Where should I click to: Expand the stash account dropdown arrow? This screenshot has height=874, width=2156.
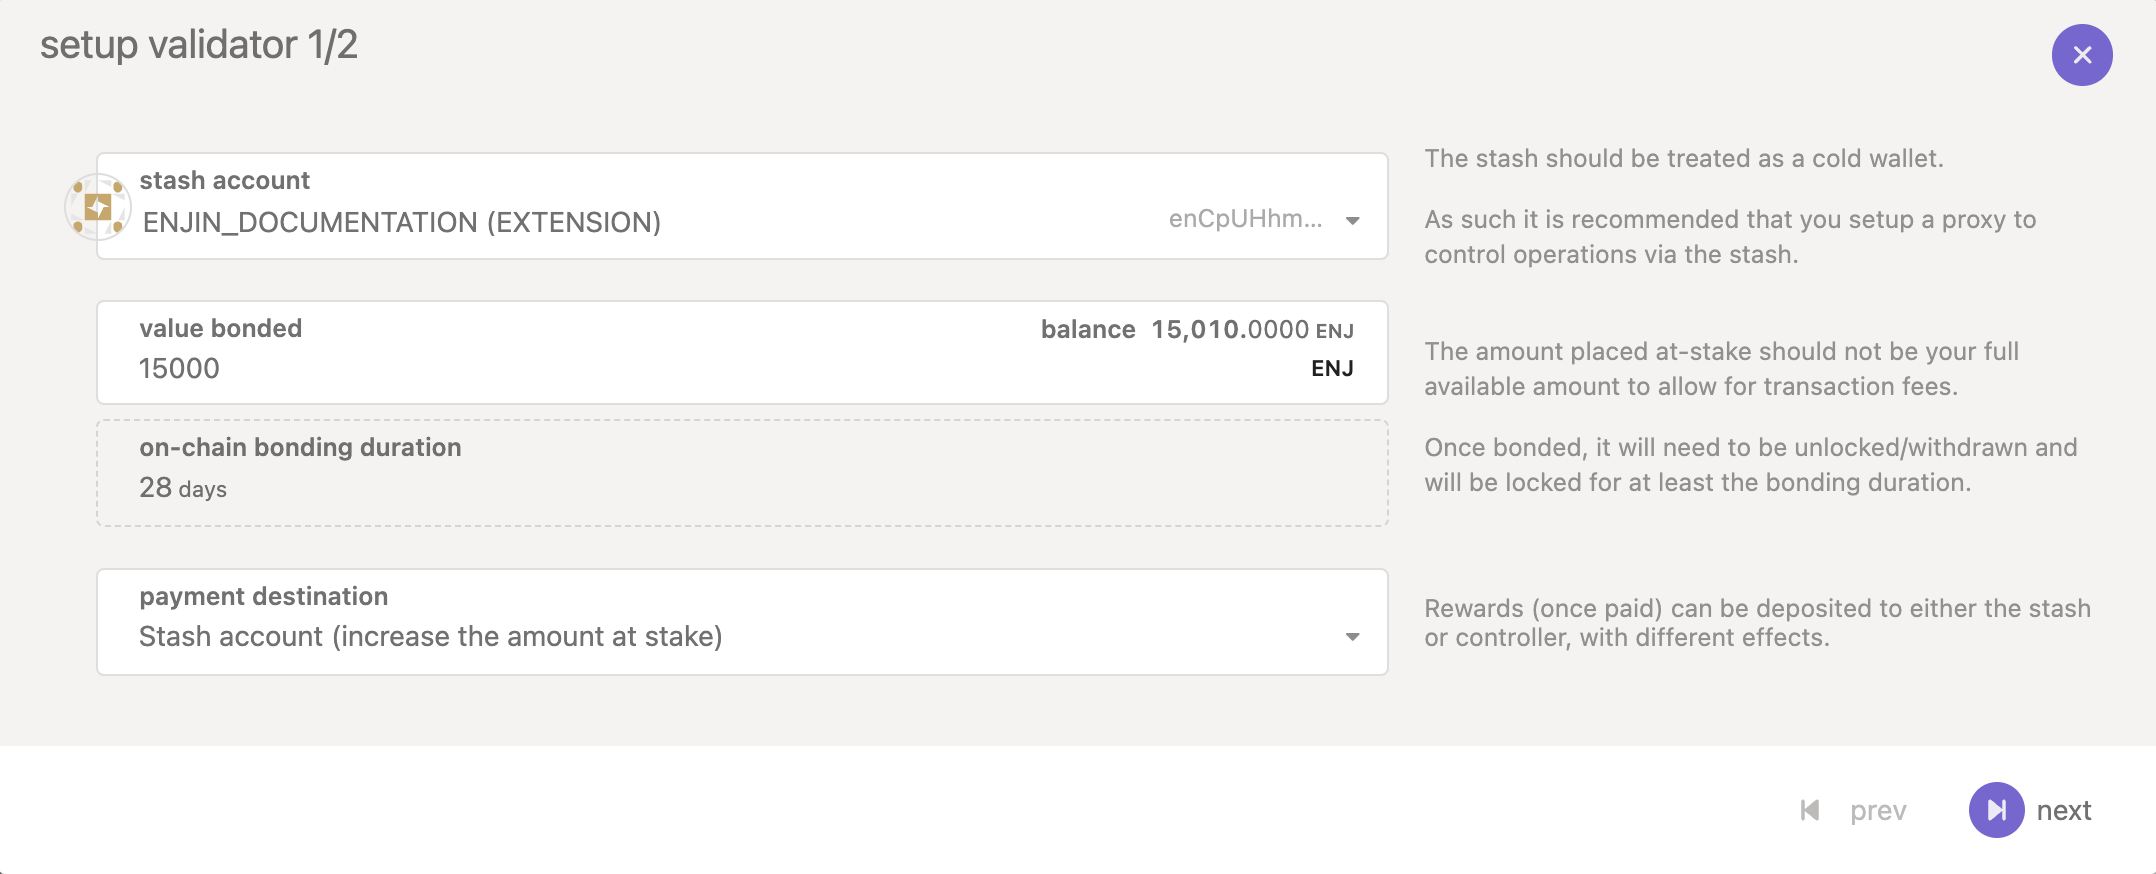[1352, 221]
